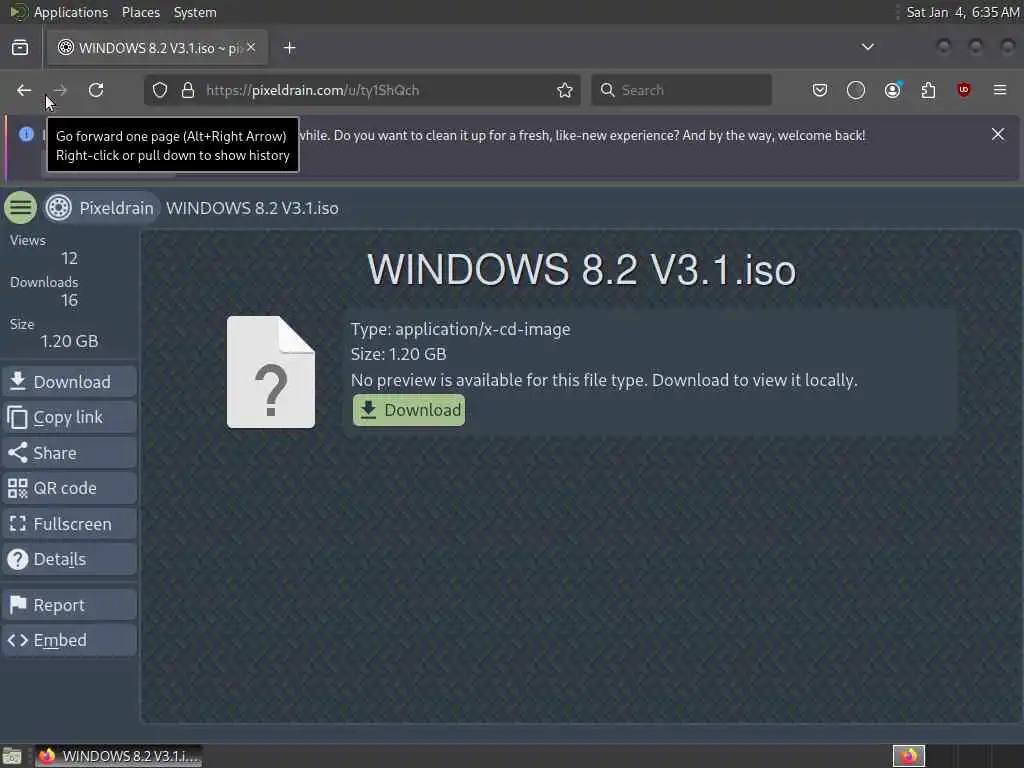Bookmark this page with the star
This screenshot has height=768, width=1024.
coord(565,90)
